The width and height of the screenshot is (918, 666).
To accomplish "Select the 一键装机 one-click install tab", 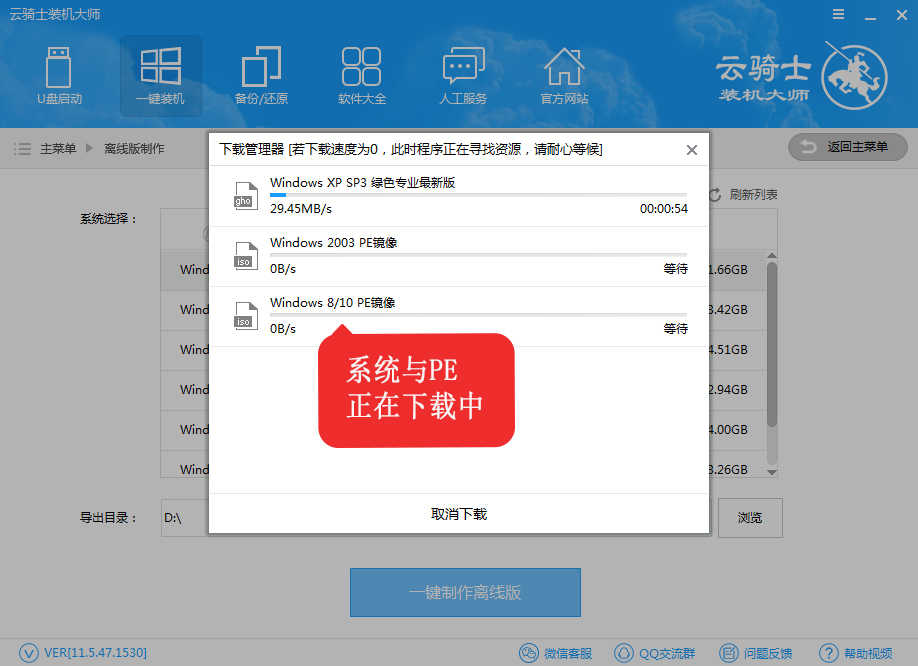I will (x=160, y=76).
